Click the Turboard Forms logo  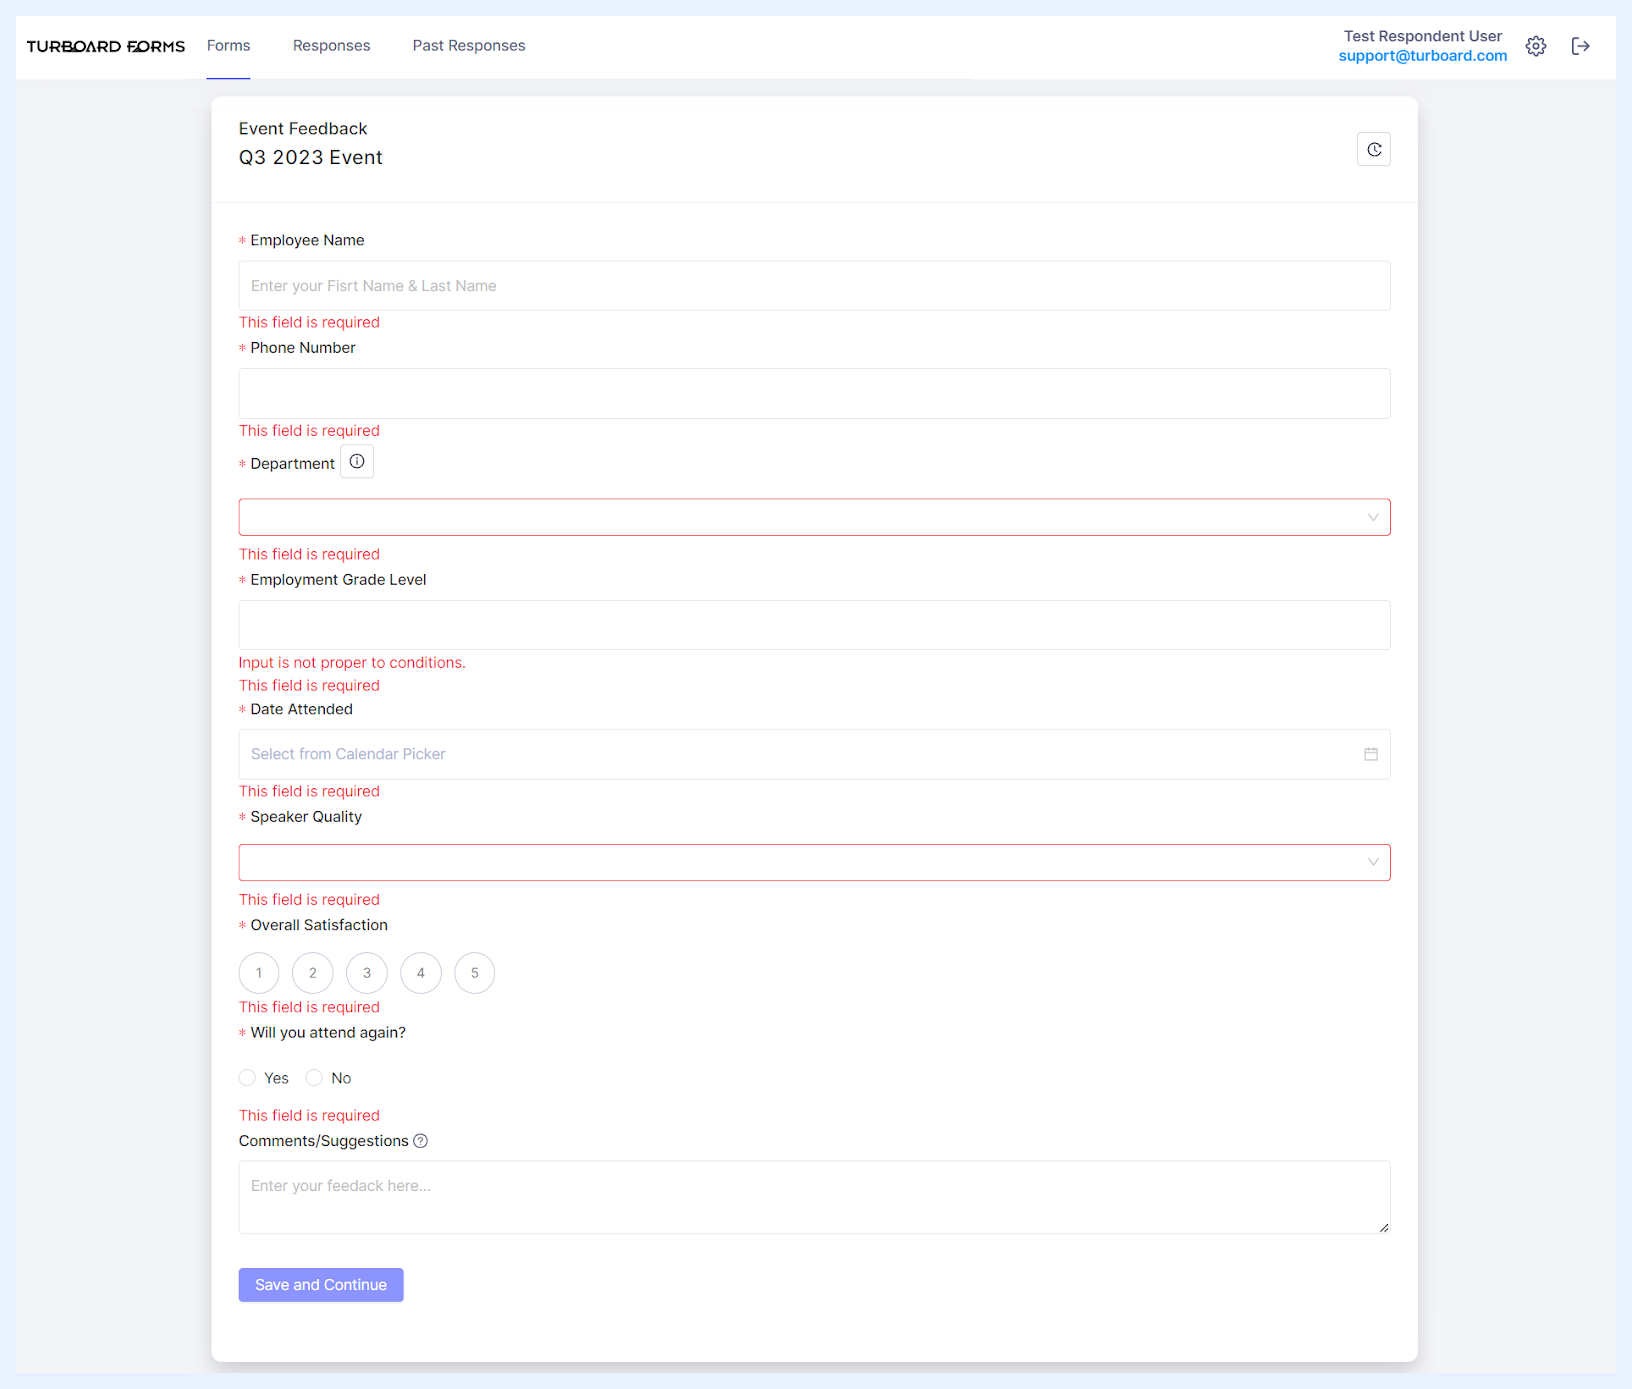[x=106, y=46]
